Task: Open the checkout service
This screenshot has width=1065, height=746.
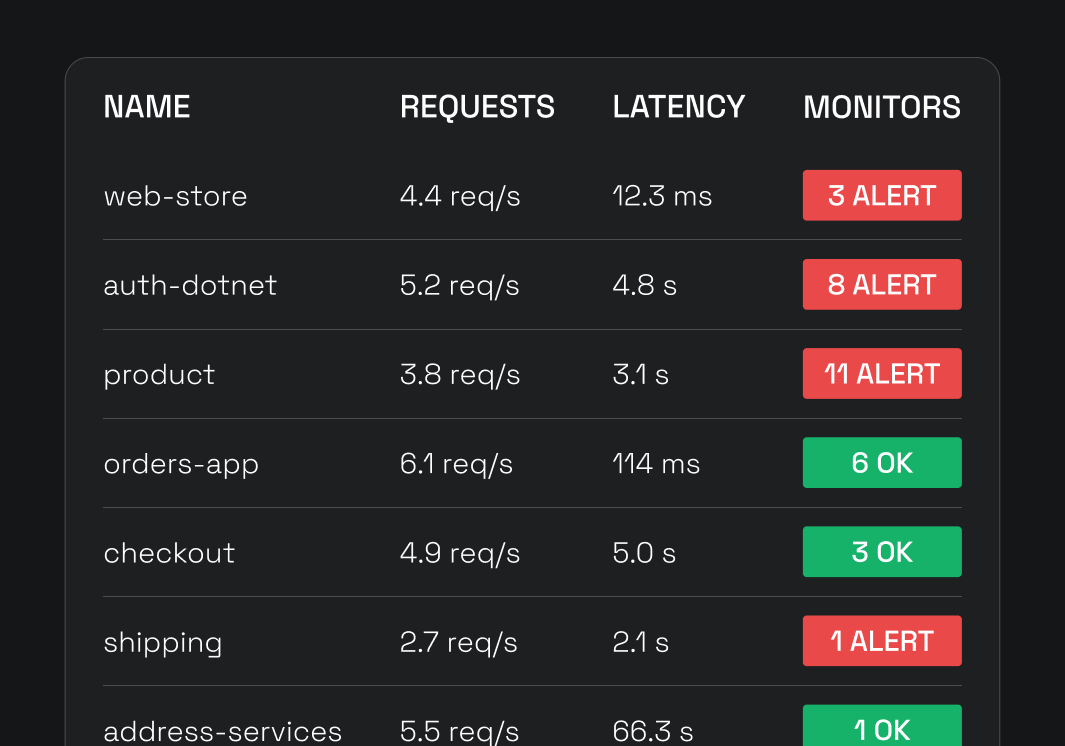Action: (169, 553)
